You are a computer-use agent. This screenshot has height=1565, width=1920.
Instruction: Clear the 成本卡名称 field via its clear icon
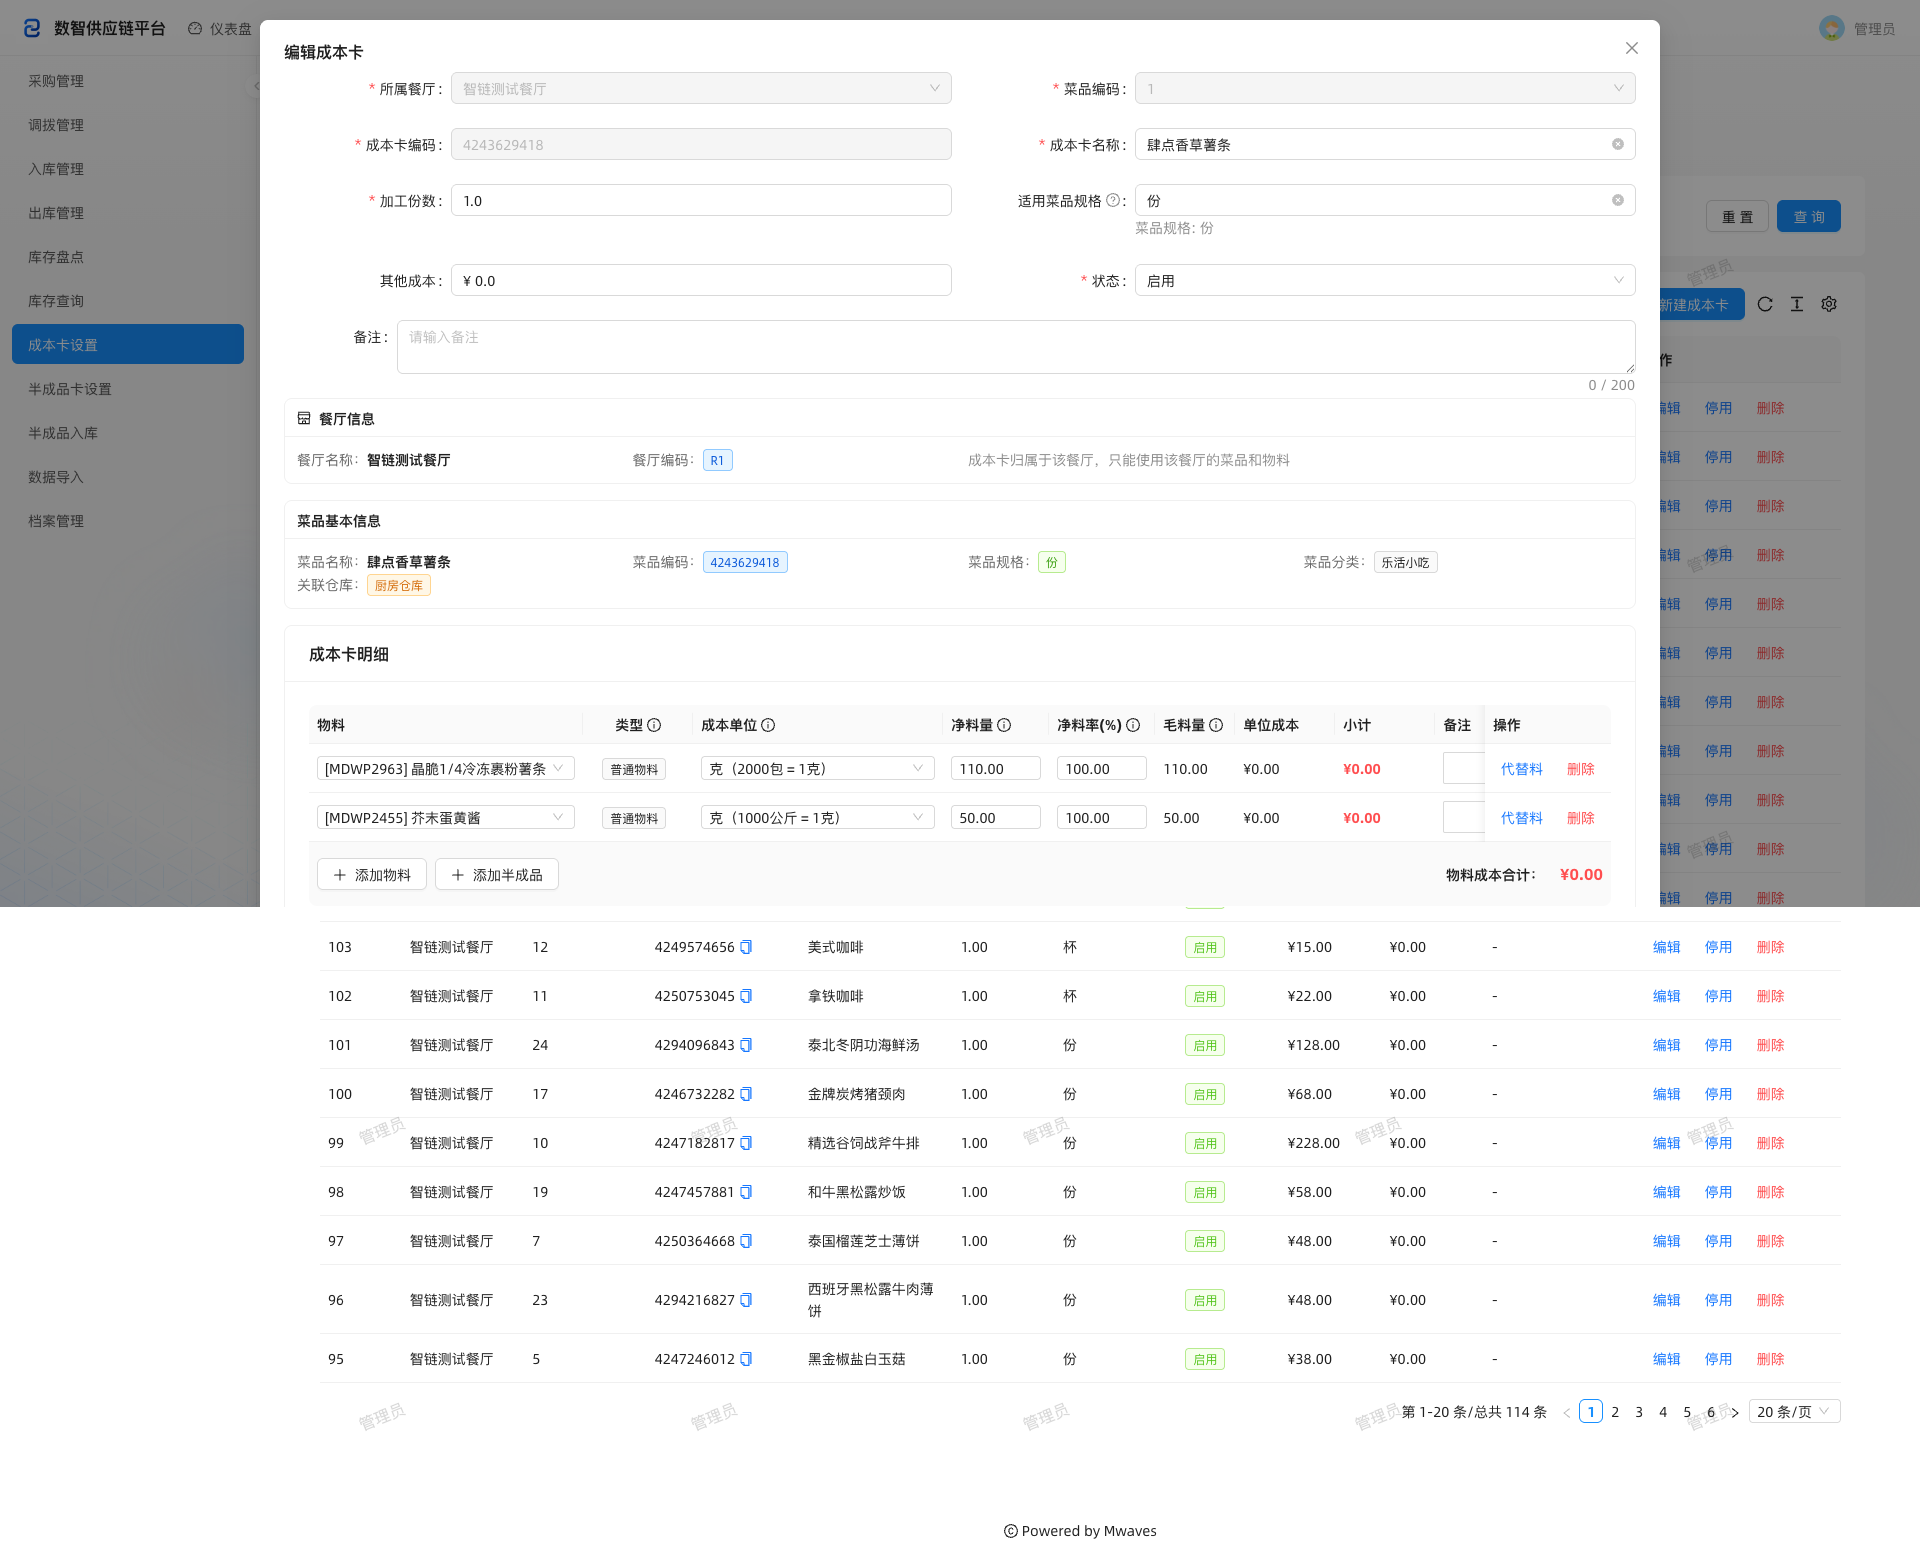point(1617,144)
